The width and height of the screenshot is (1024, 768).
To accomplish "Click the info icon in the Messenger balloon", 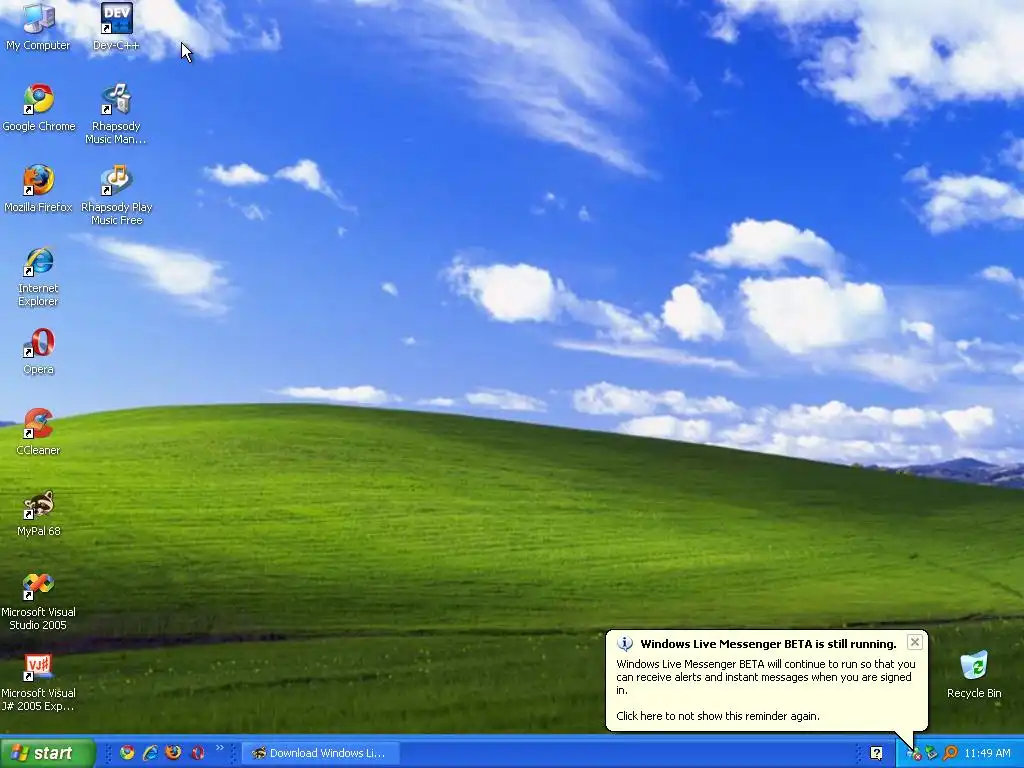I will coord(625,644).
